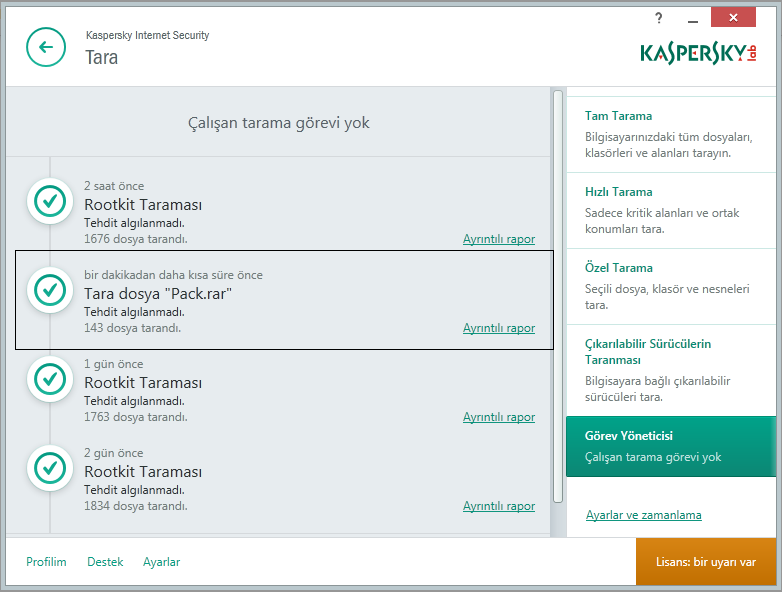This screenshot has width=782, height=592.
Task: Open help with the question mark icon
Action: point(659,18)
